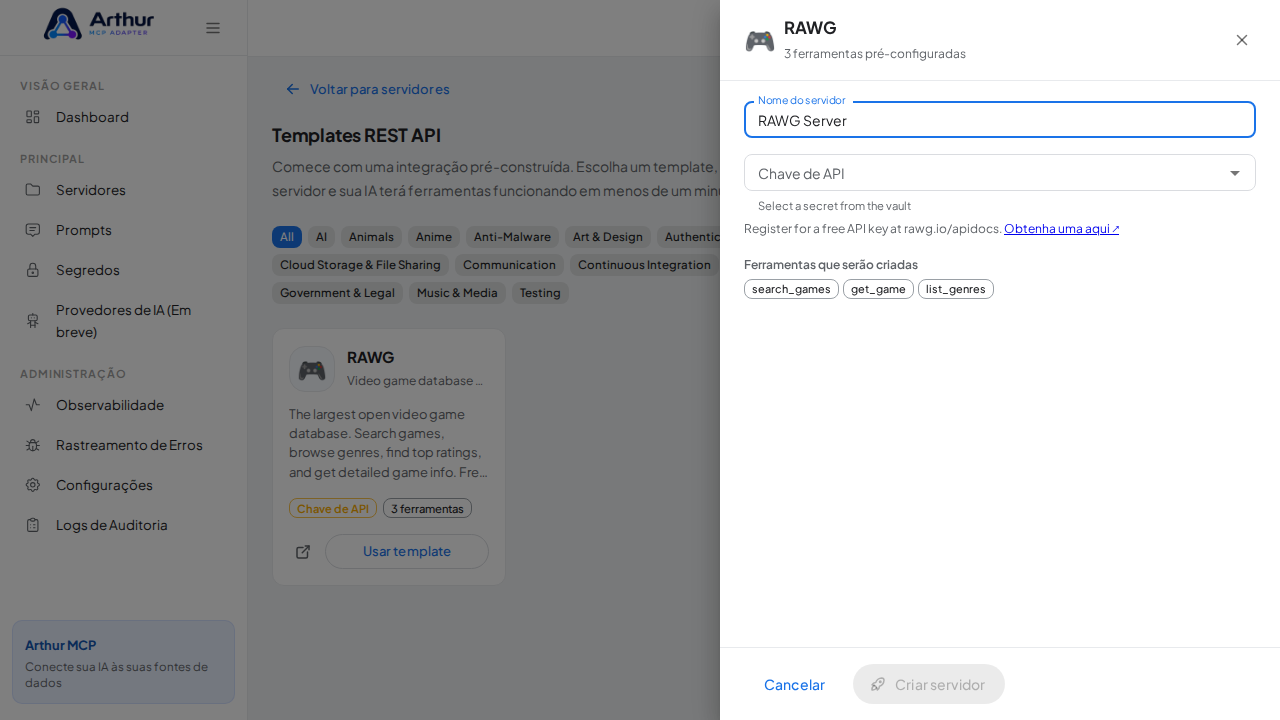Filter by Continuous Integration category
Image resolution: width=1280 pixels, height=720 pixels.
click(x=644, y=265)
